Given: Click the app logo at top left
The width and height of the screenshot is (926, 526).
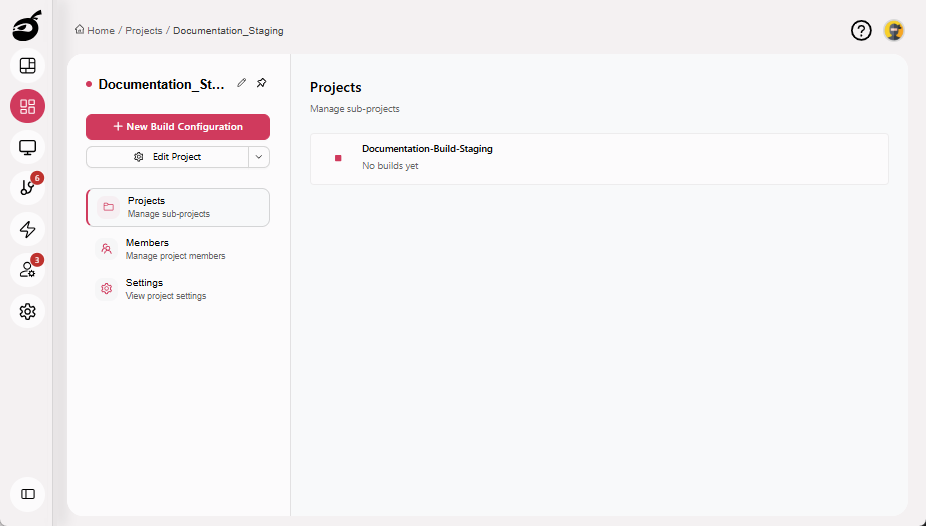Looking at the screenshot, I should tap(27, 26).
